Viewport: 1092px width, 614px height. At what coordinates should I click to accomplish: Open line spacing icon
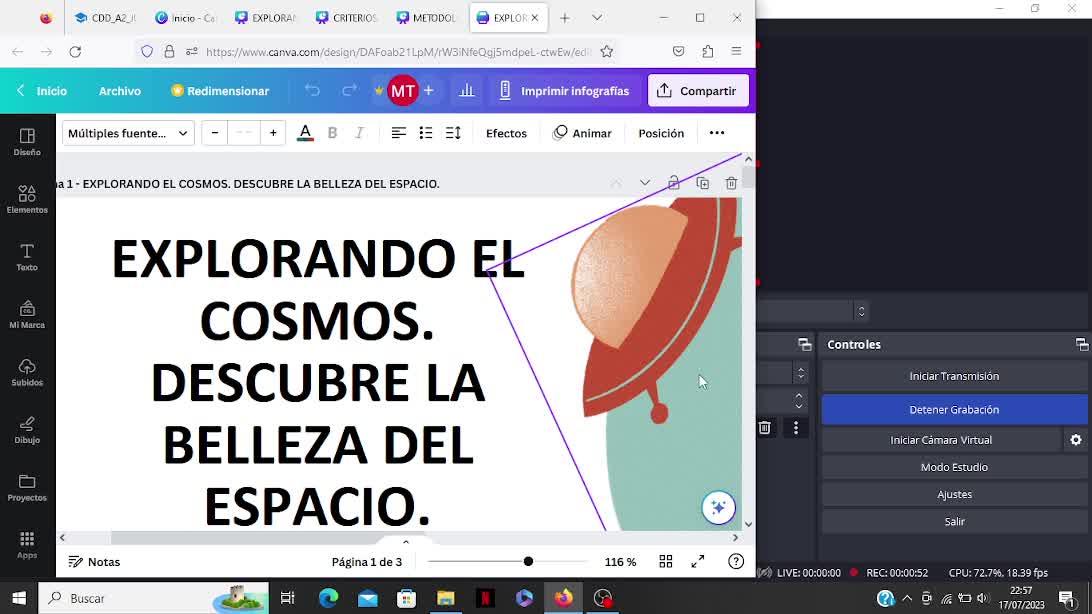453,133
